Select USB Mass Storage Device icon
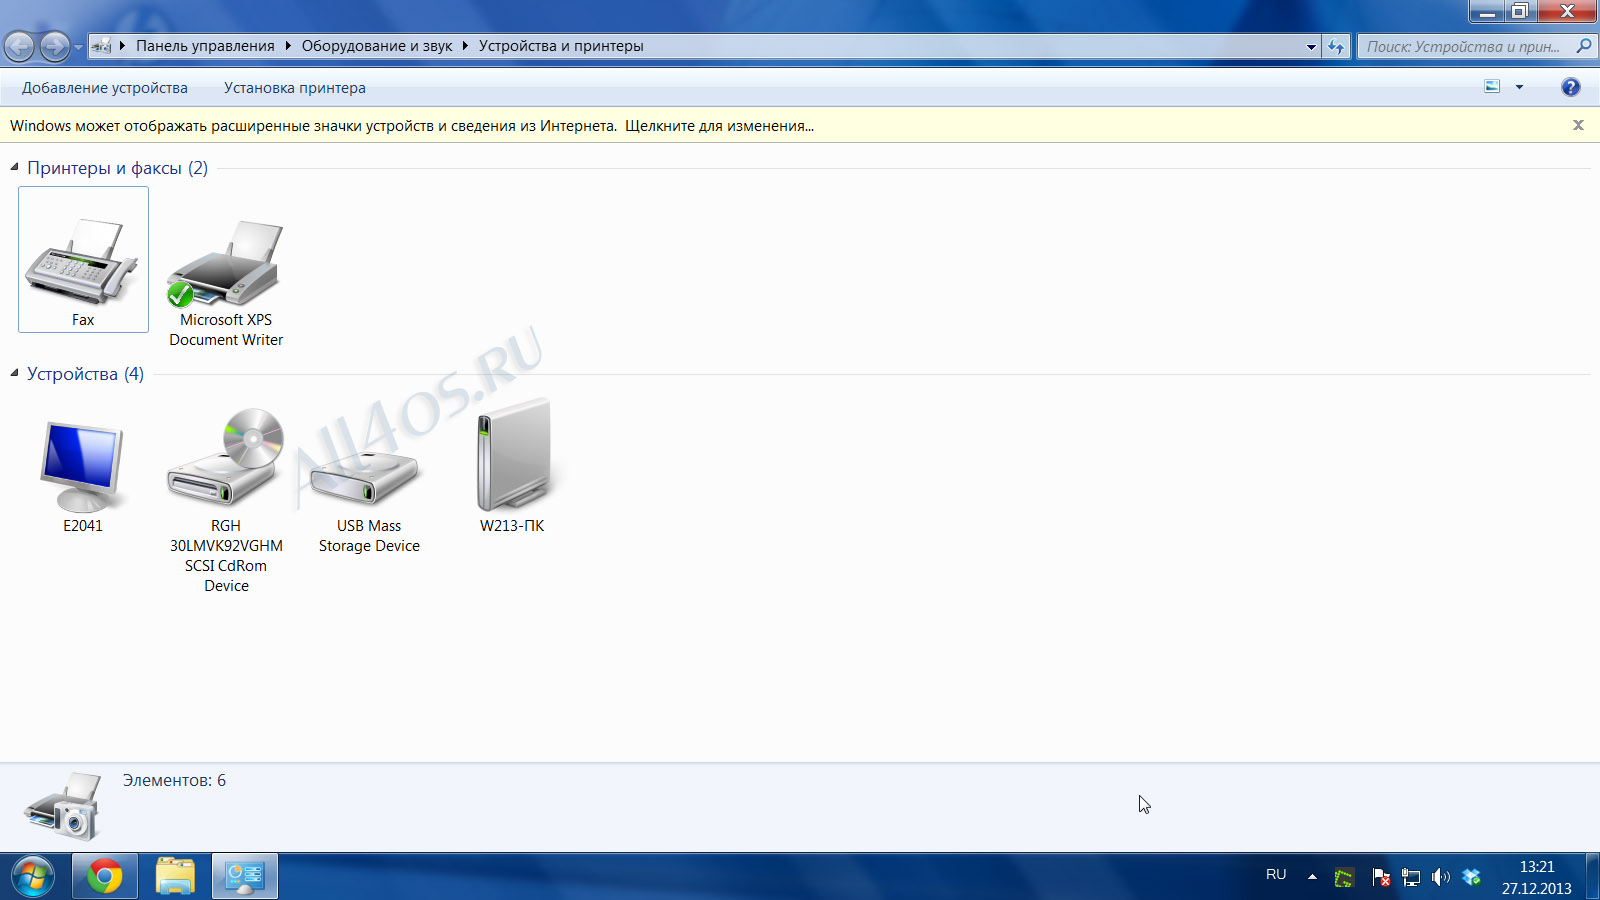1600x900 pixels. pos(369,500)
